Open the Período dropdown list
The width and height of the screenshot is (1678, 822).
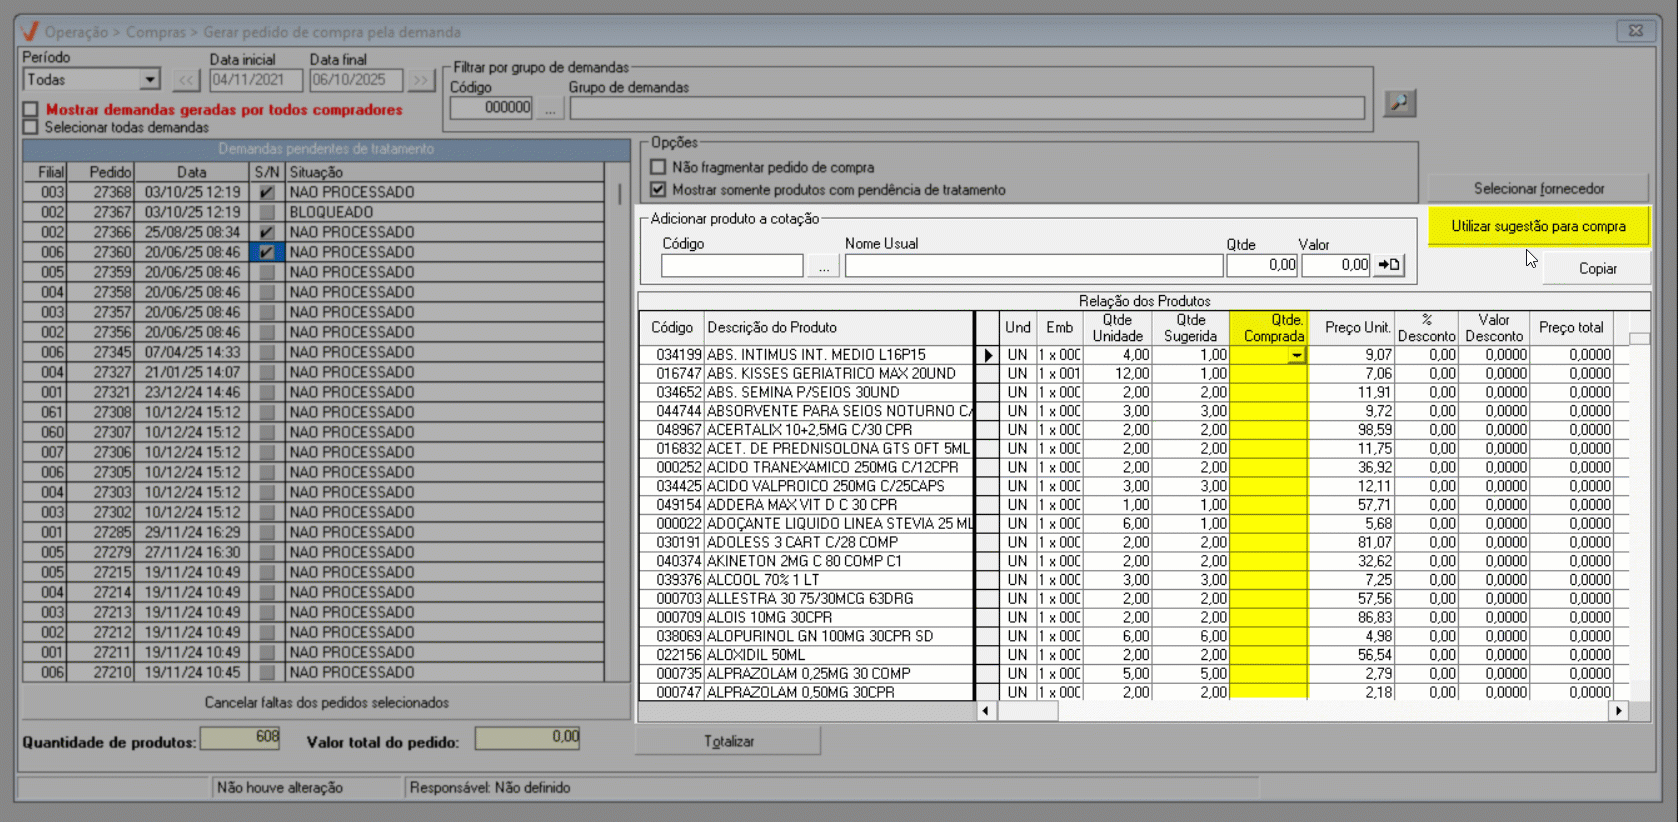click(149, 80)
